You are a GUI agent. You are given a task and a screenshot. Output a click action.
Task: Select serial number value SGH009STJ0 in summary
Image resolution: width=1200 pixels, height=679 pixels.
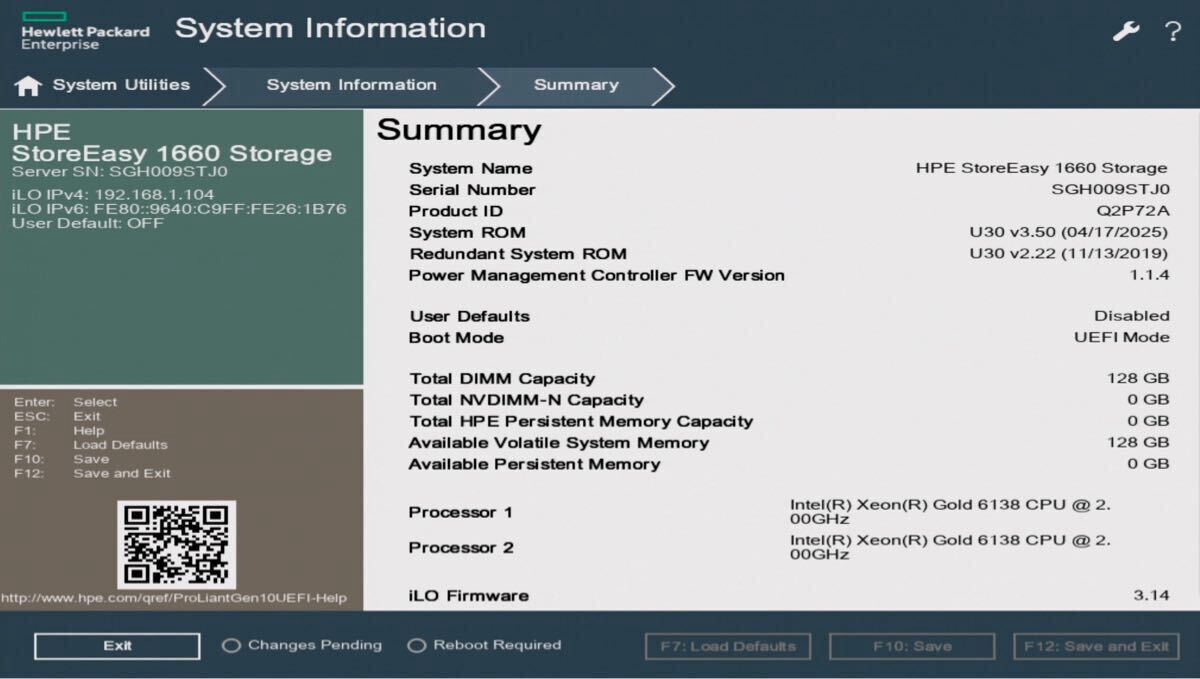[x=1110, y=190]
